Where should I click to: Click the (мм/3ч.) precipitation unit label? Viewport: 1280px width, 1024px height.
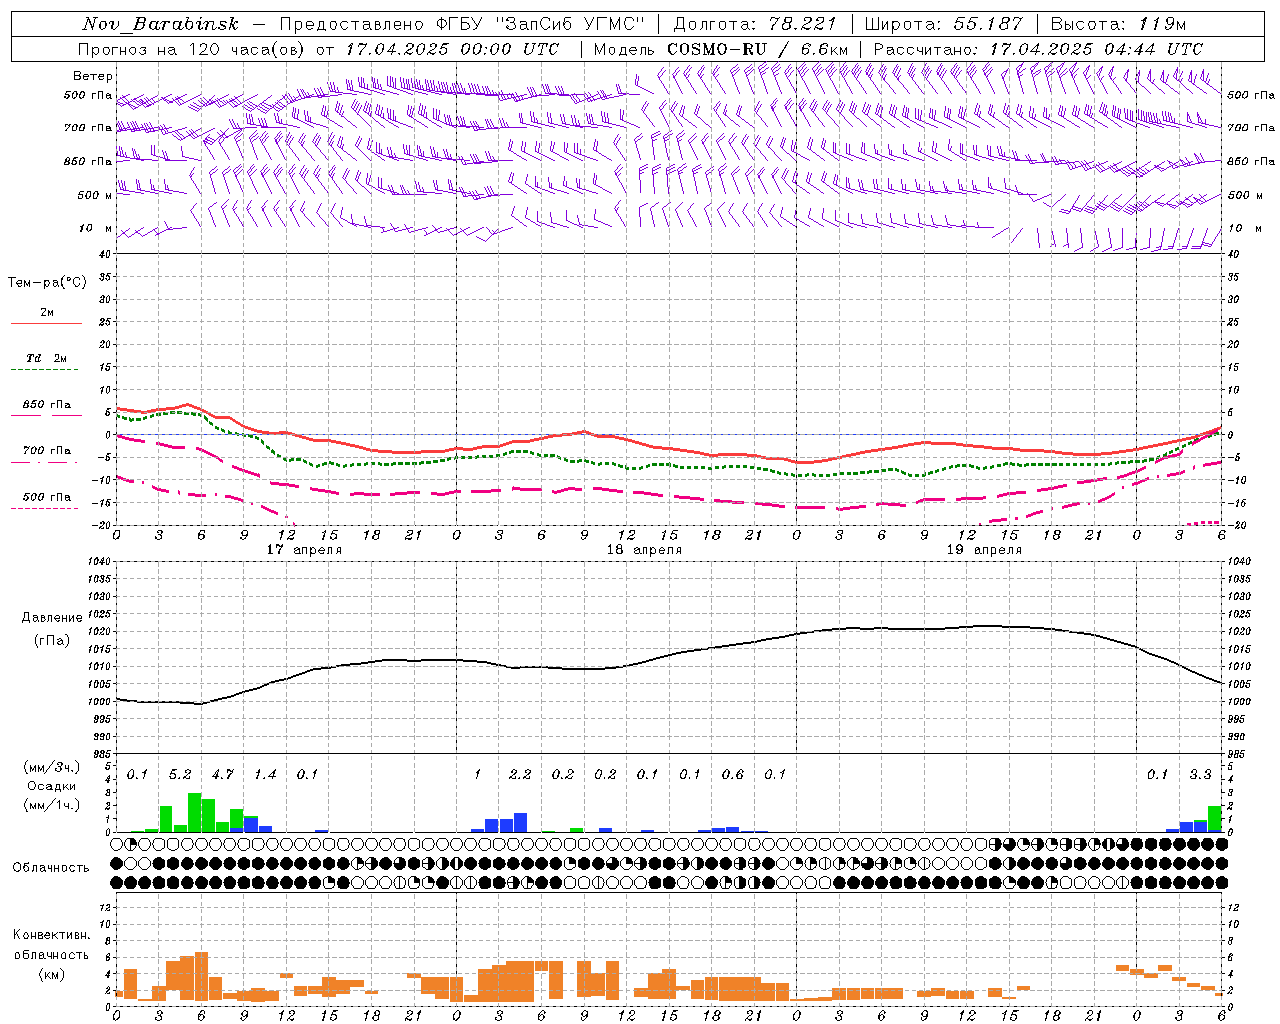pos(52,767)
